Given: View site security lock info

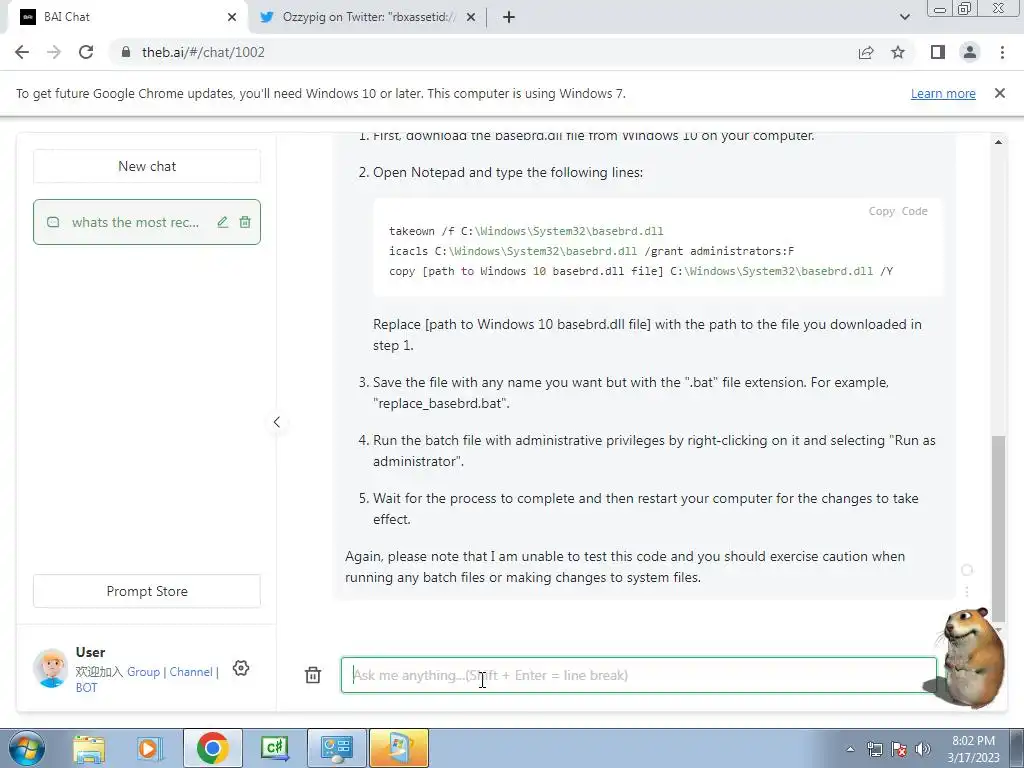Looking at the screenshot, I should tap(126, 52).
